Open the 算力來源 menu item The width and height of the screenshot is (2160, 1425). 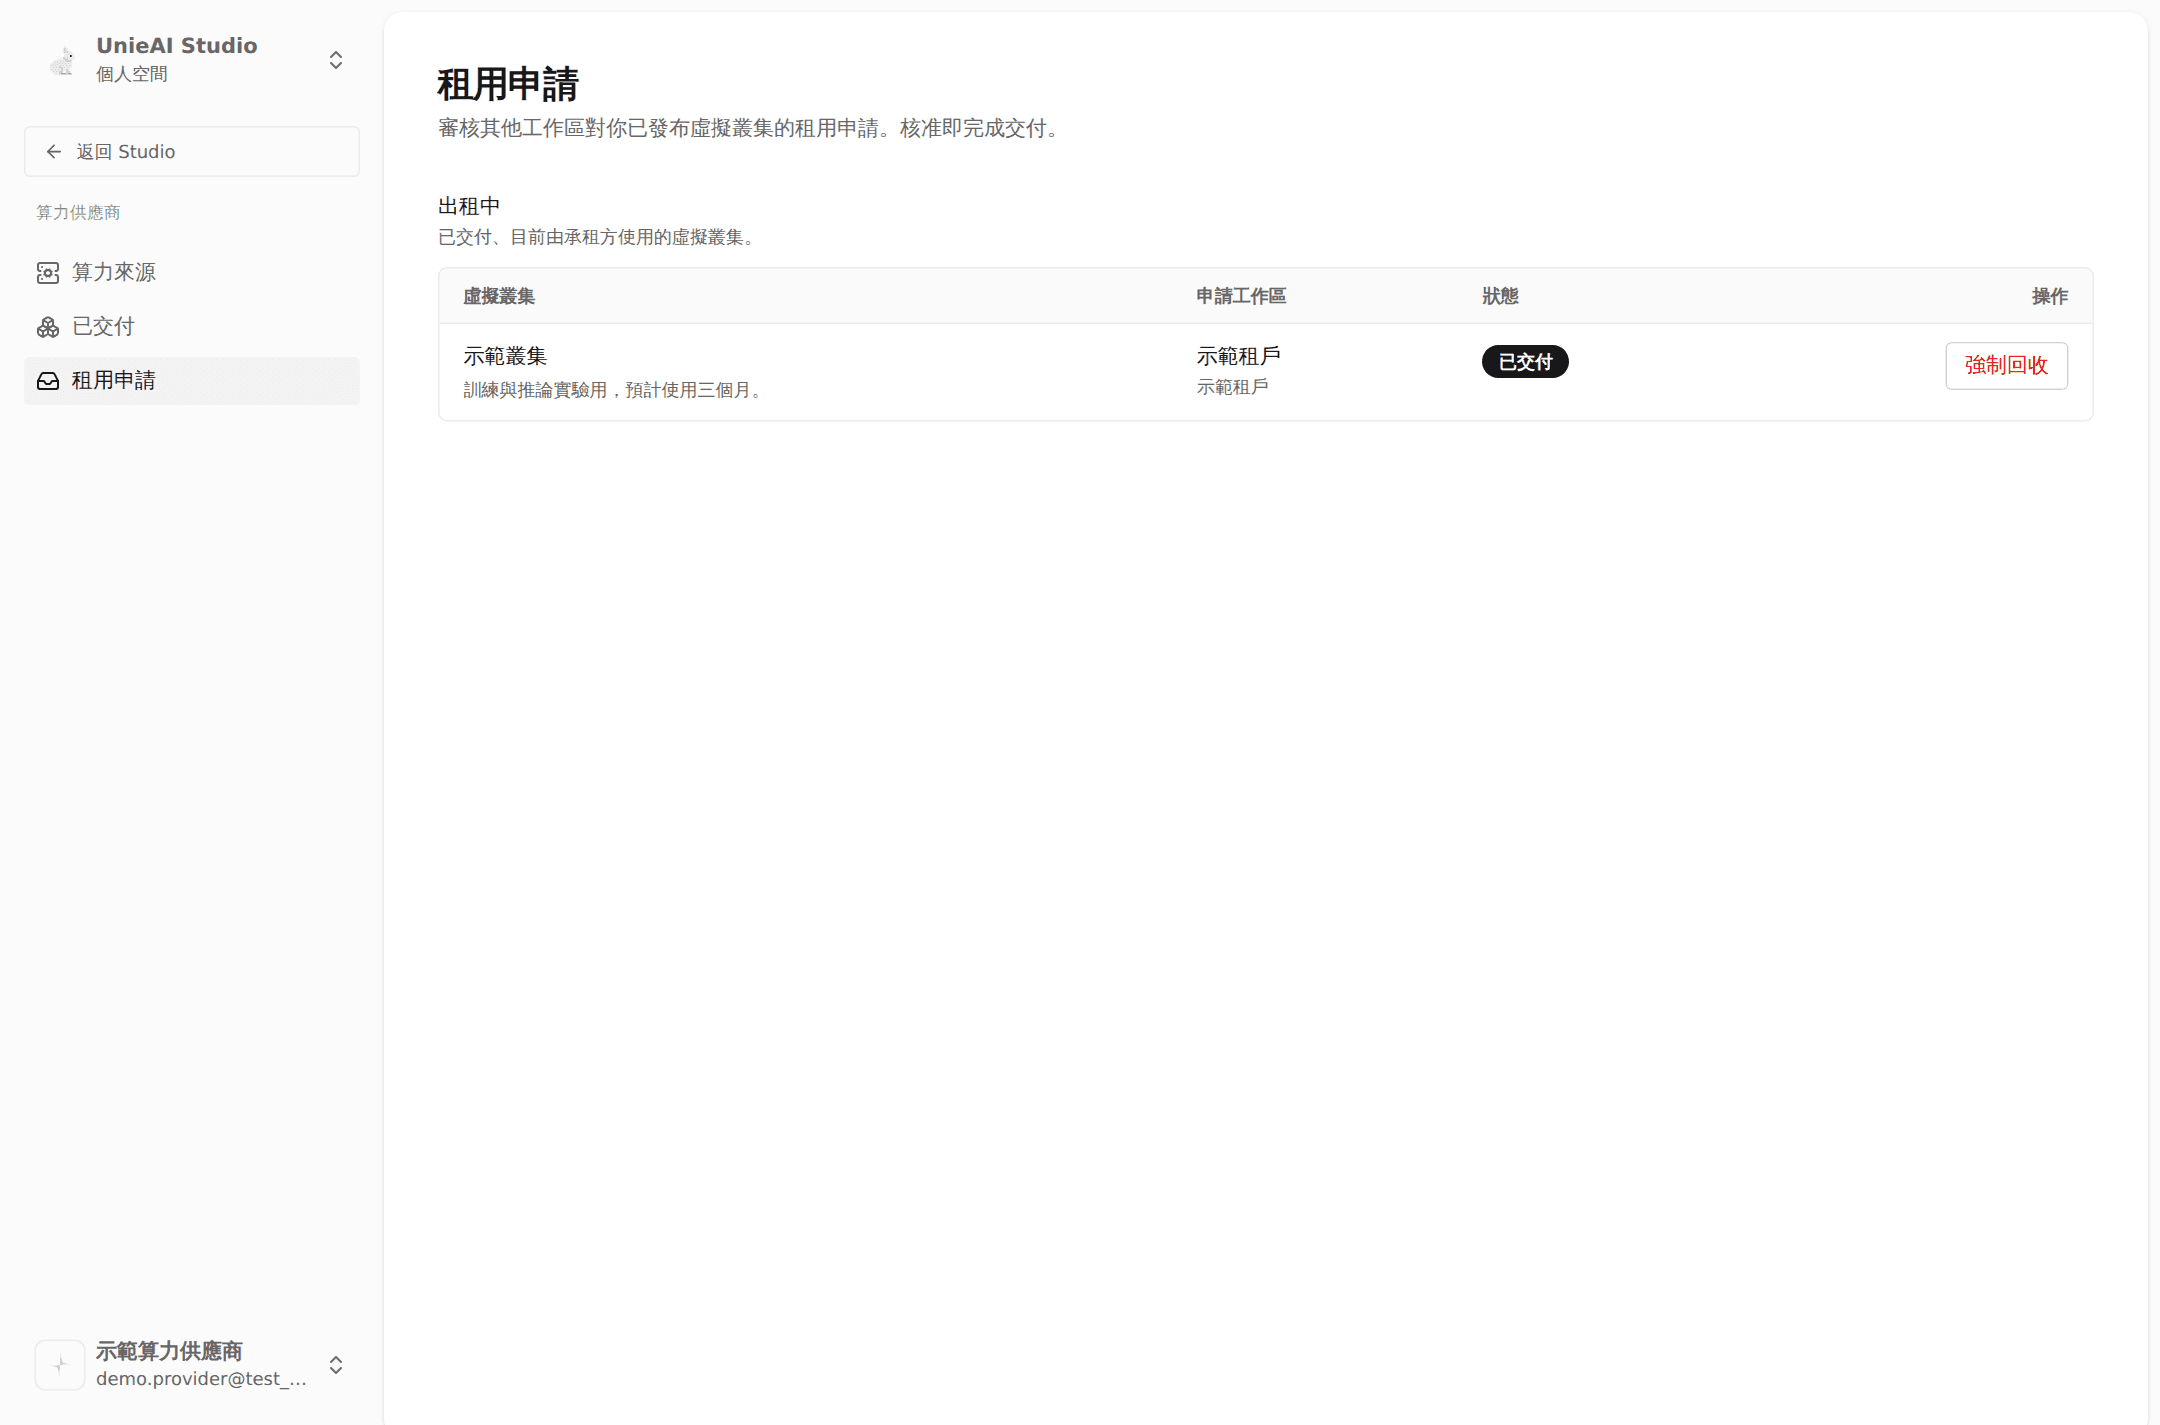tap(192, 272)
